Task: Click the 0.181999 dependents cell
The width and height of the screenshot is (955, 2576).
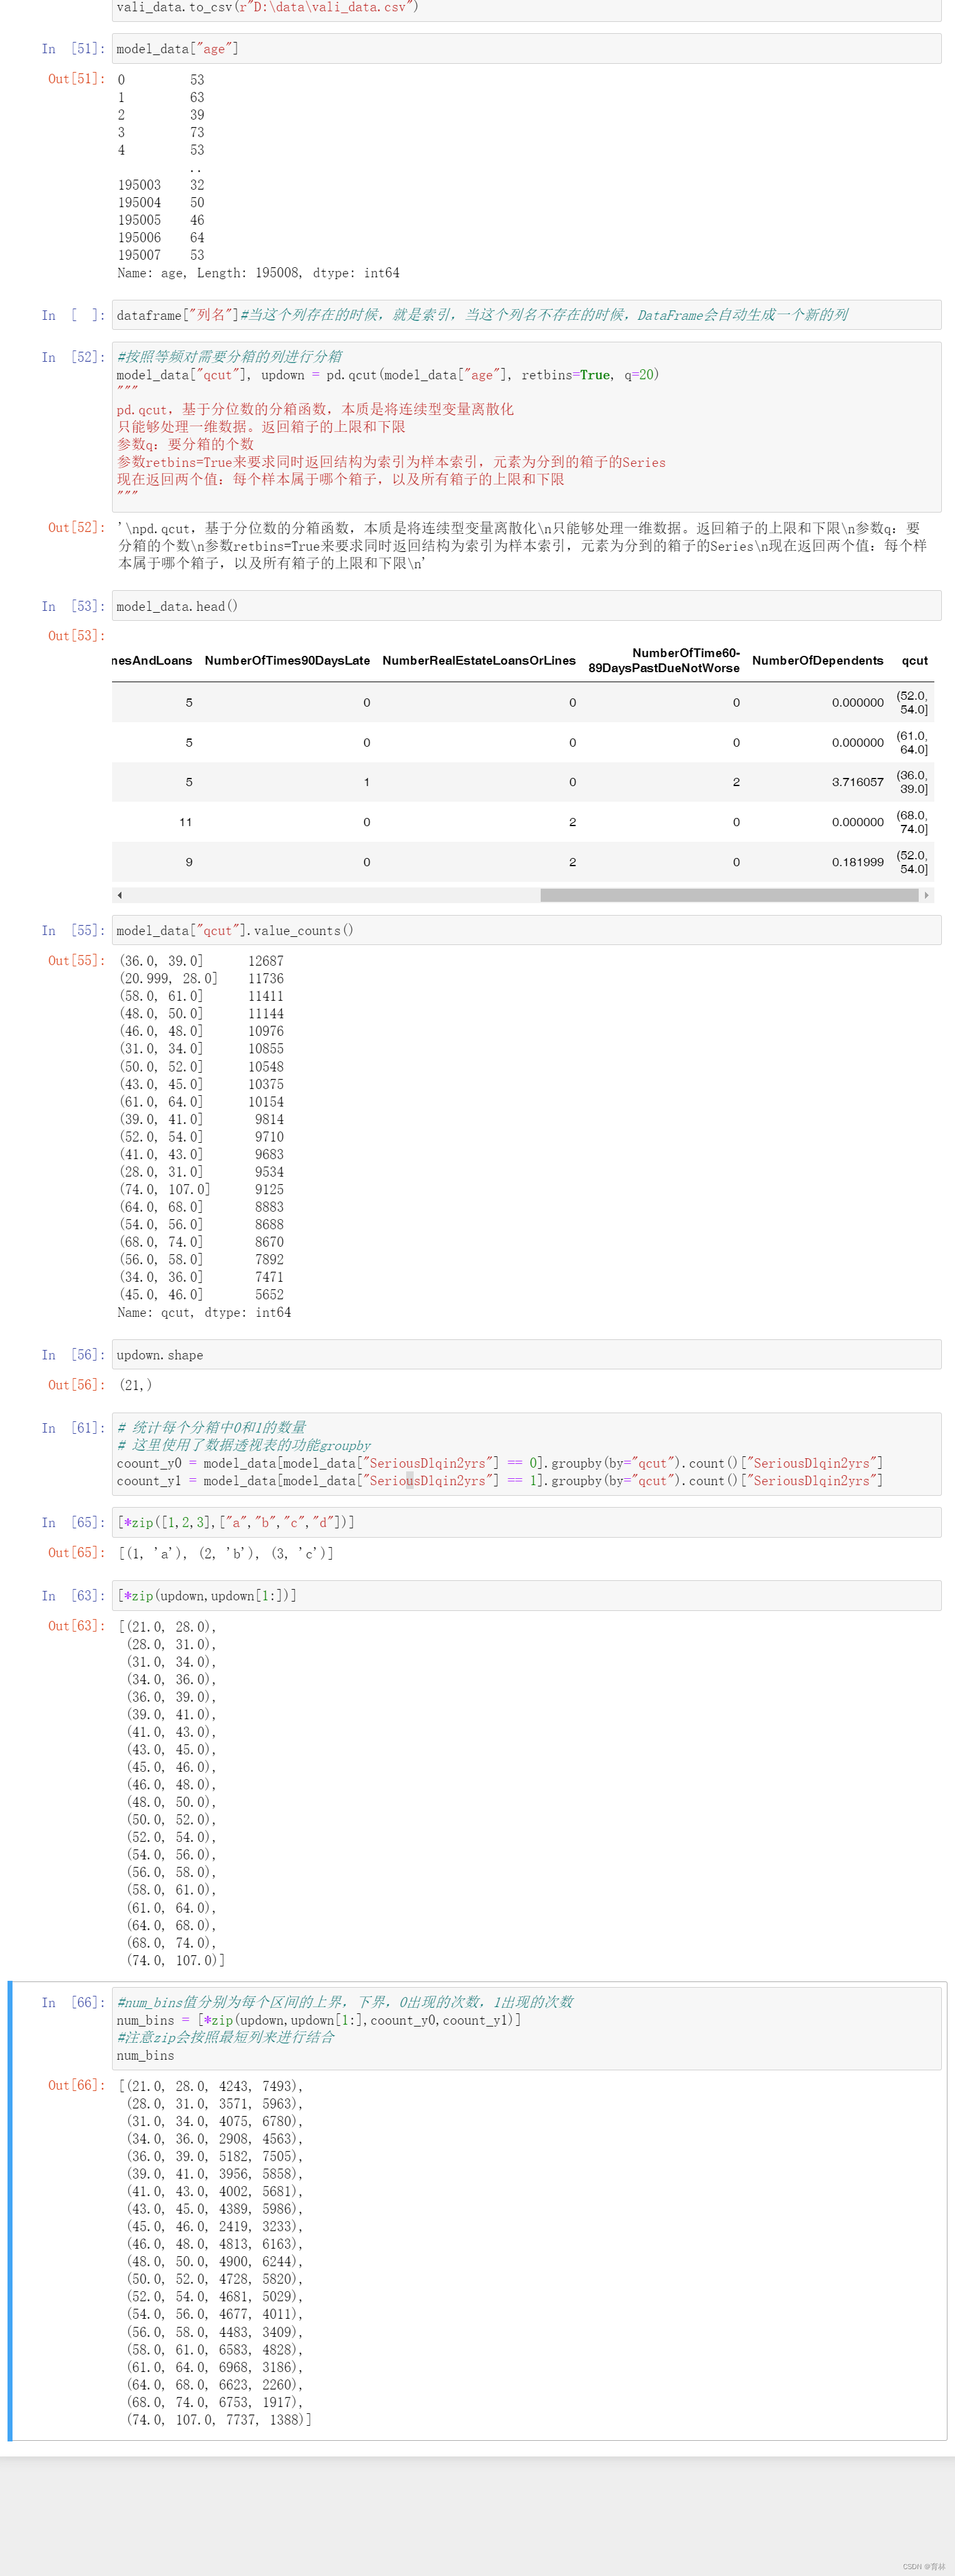Action: click(857, 862)
